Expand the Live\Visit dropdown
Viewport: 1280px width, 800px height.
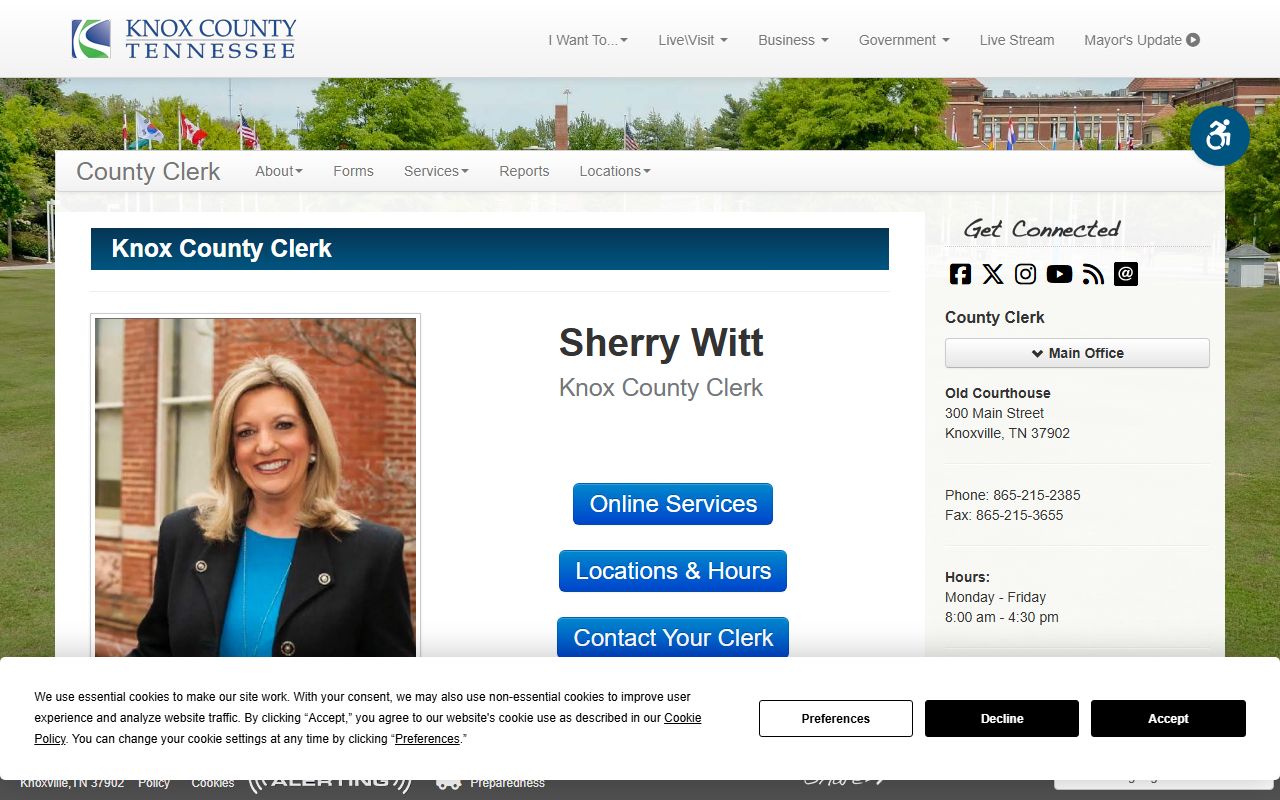tap(693, 40)
